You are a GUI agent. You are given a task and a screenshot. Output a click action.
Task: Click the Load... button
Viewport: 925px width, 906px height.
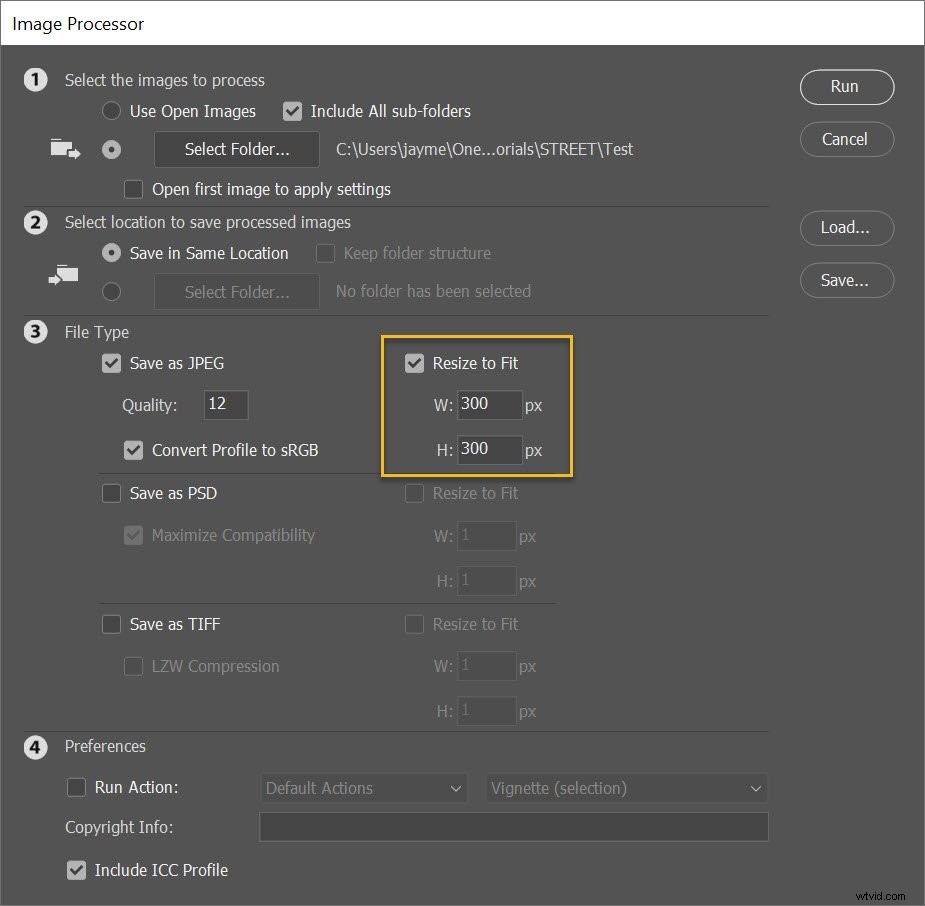(x=846, y=228)
